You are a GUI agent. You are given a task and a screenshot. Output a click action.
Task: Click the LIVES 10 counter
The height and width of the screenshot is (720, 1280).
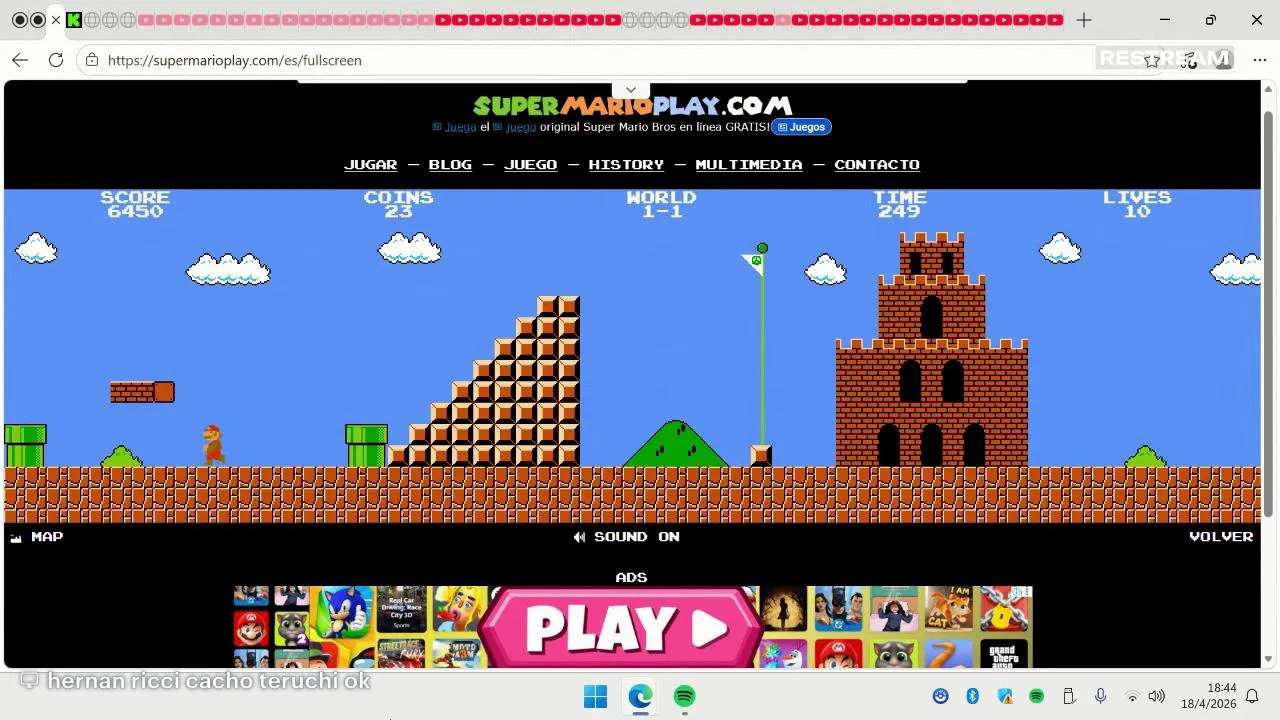pyautogui.click(x=1137, y=204)
